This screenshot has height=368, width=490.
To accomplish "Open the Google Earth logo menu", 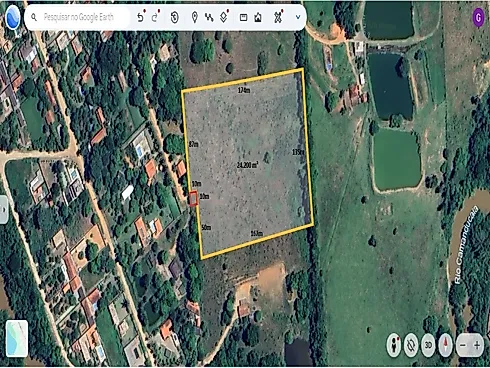I will pyautogui.click(x=13, y=17).
